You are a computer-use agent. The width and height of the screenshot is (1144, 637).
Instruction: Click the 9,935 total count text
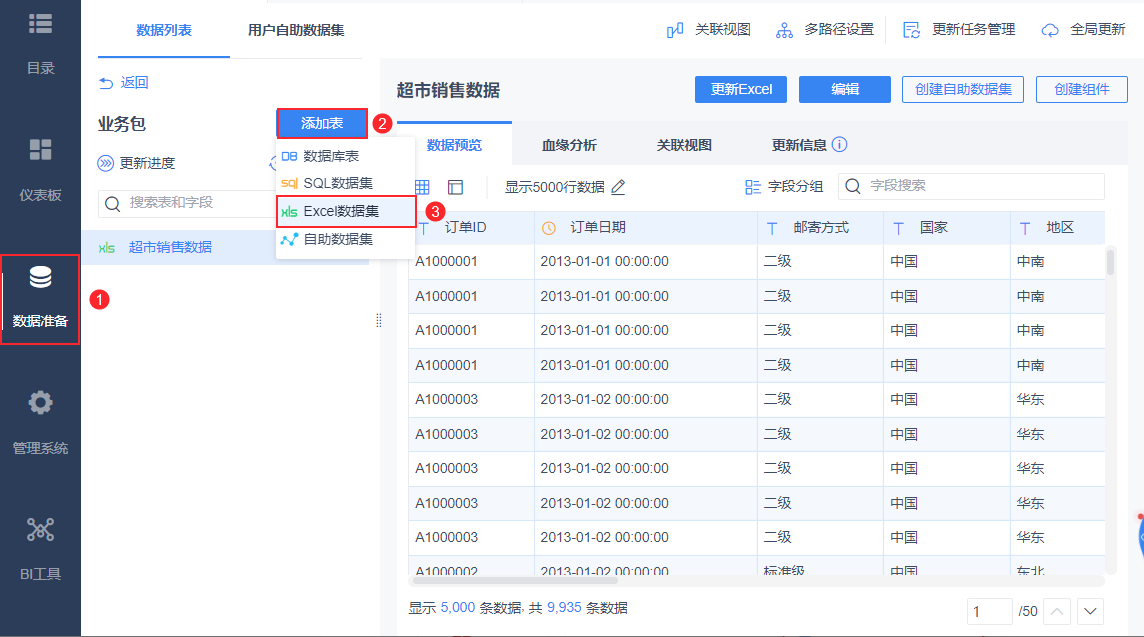point(564,608)
